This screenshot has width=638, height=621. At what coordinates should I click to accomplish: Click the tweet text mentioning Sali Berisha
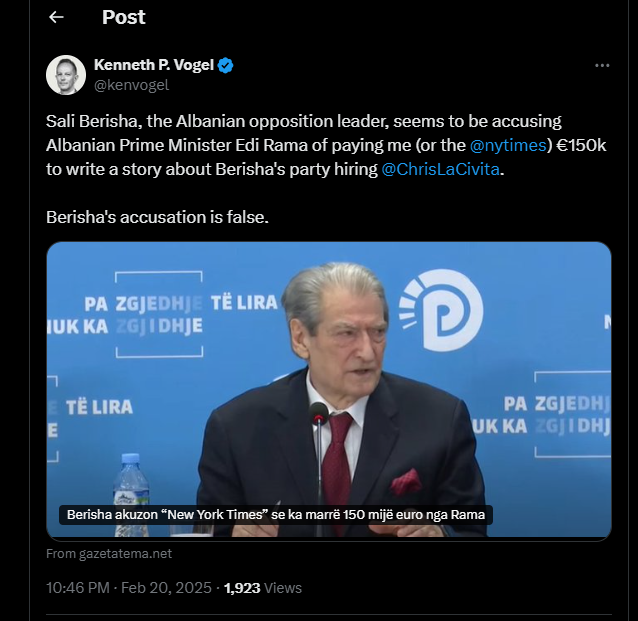click(300, 121)
